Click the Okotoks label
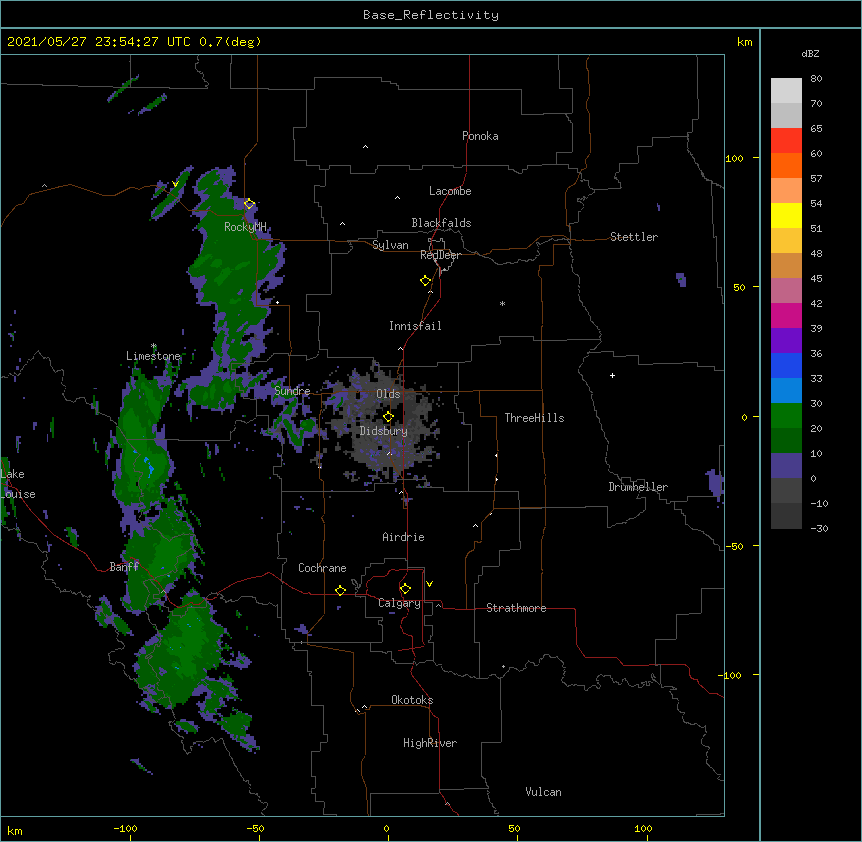This screenshot has height=842, width=862. coord(412,700)
